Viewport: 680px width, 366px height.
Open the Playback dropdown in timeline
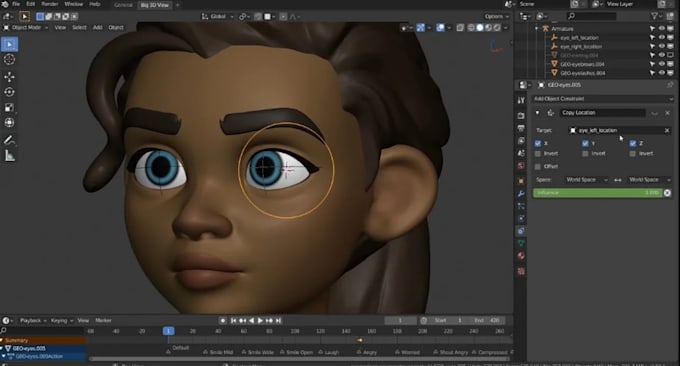tap(33, 321)
